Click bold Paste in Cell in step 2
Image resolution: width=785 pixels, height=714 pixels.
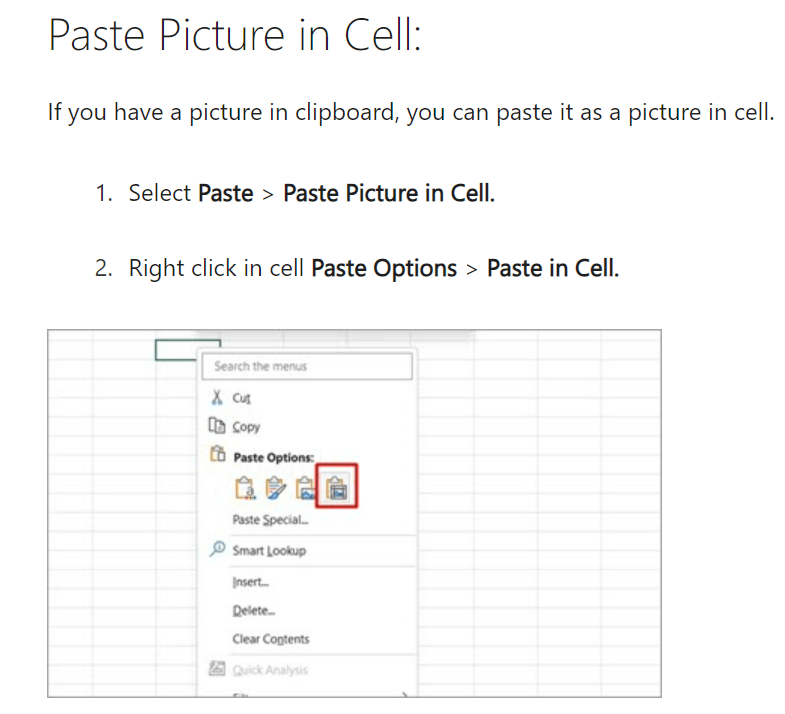[552, 268]
